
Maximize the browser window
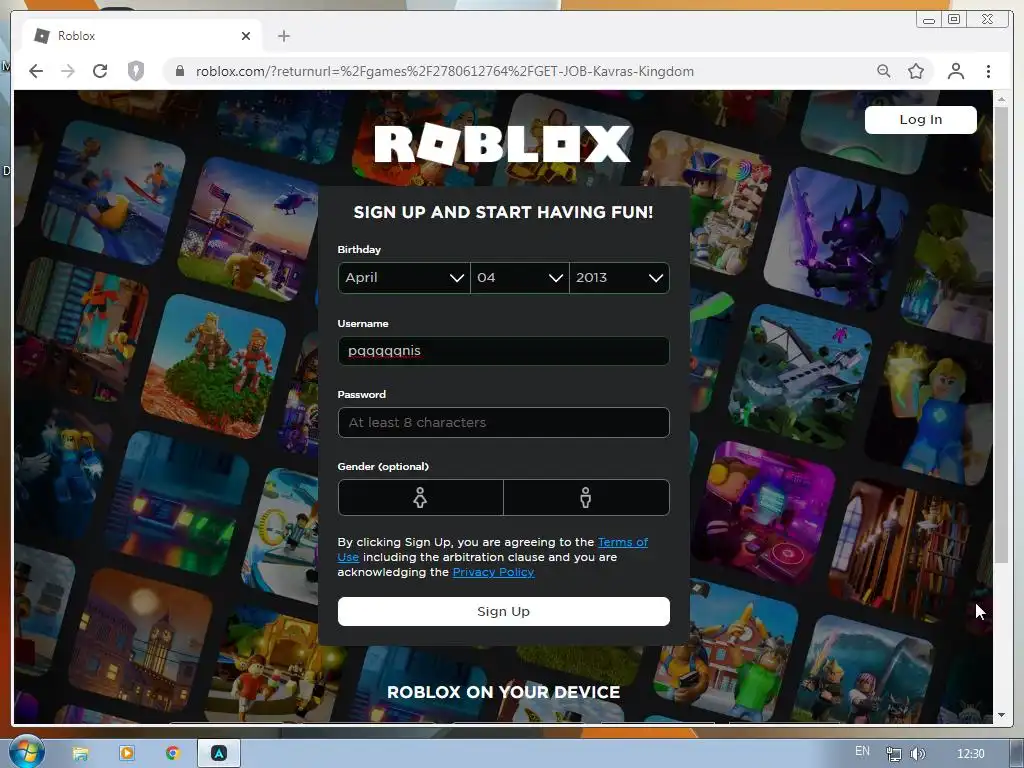click(x=954, y=20)
